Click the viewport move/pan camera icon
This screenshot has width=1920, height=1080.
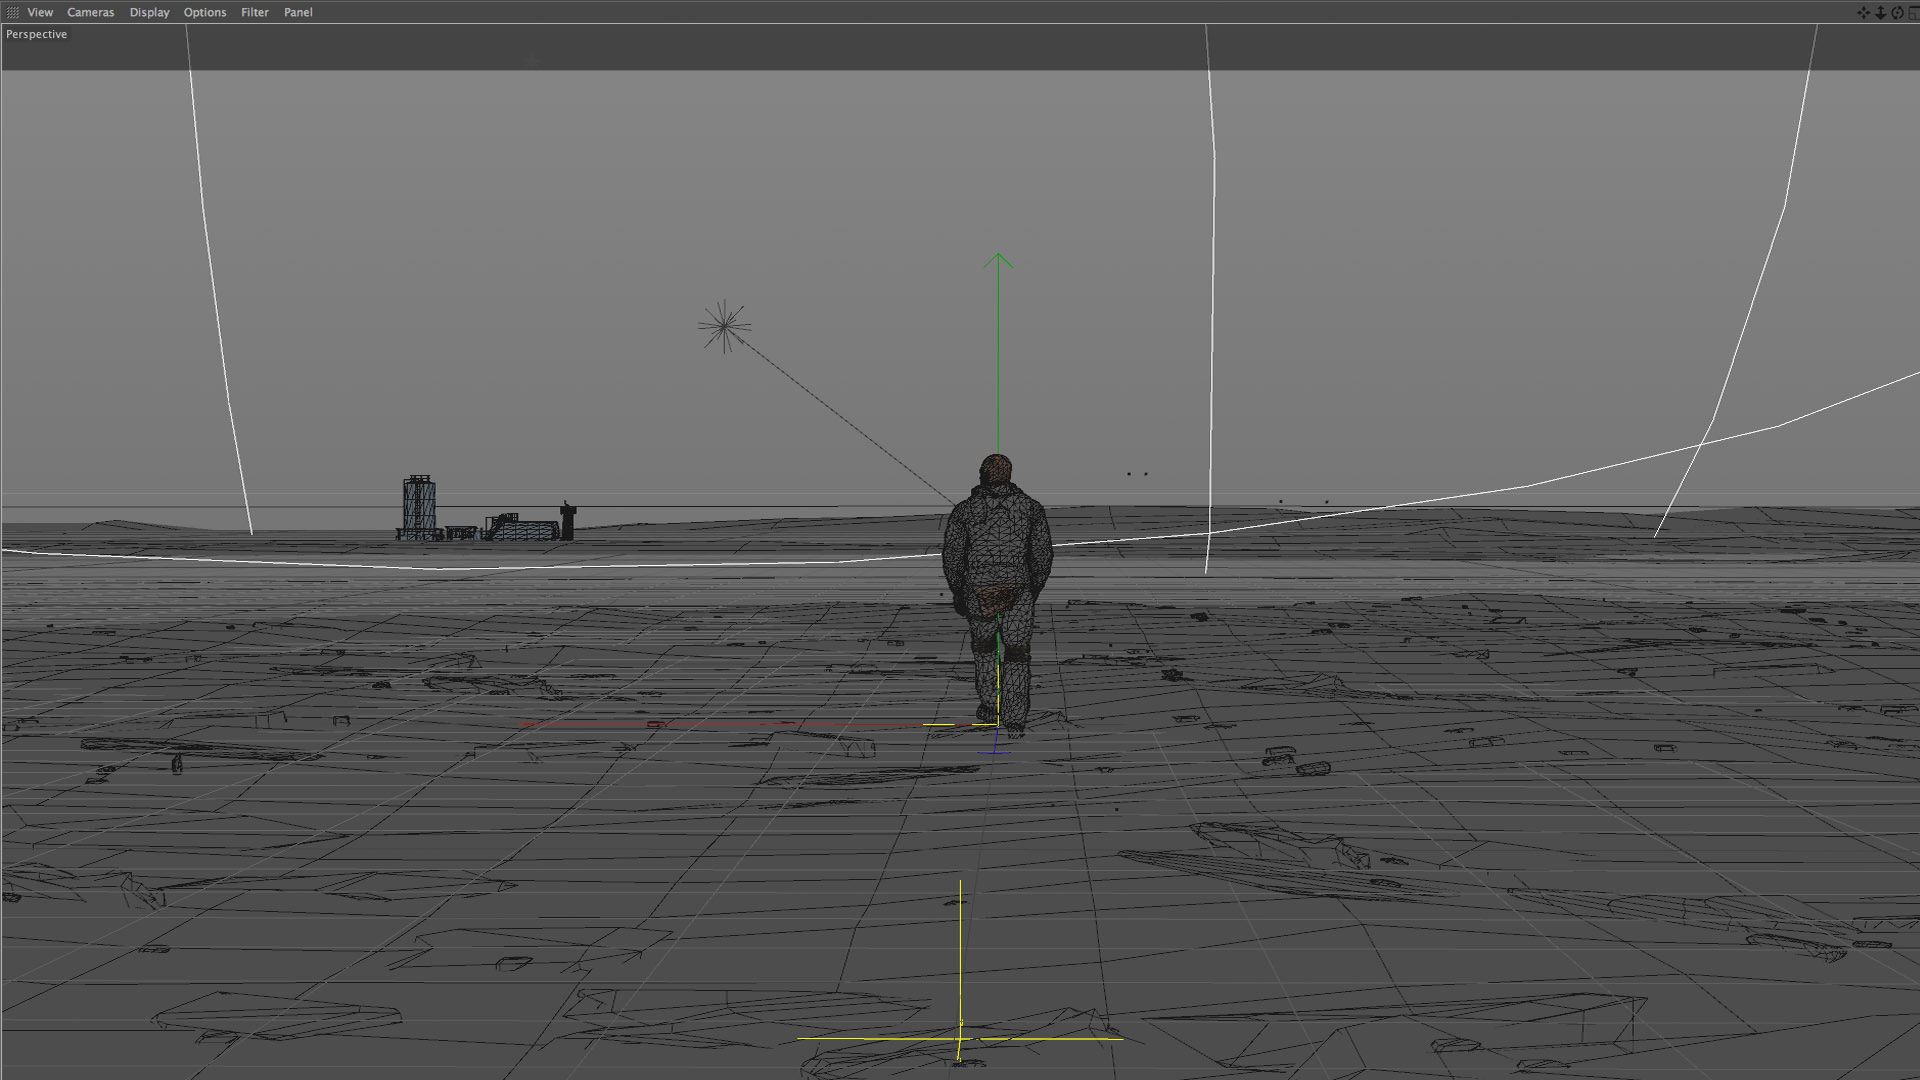point(1862,13)
